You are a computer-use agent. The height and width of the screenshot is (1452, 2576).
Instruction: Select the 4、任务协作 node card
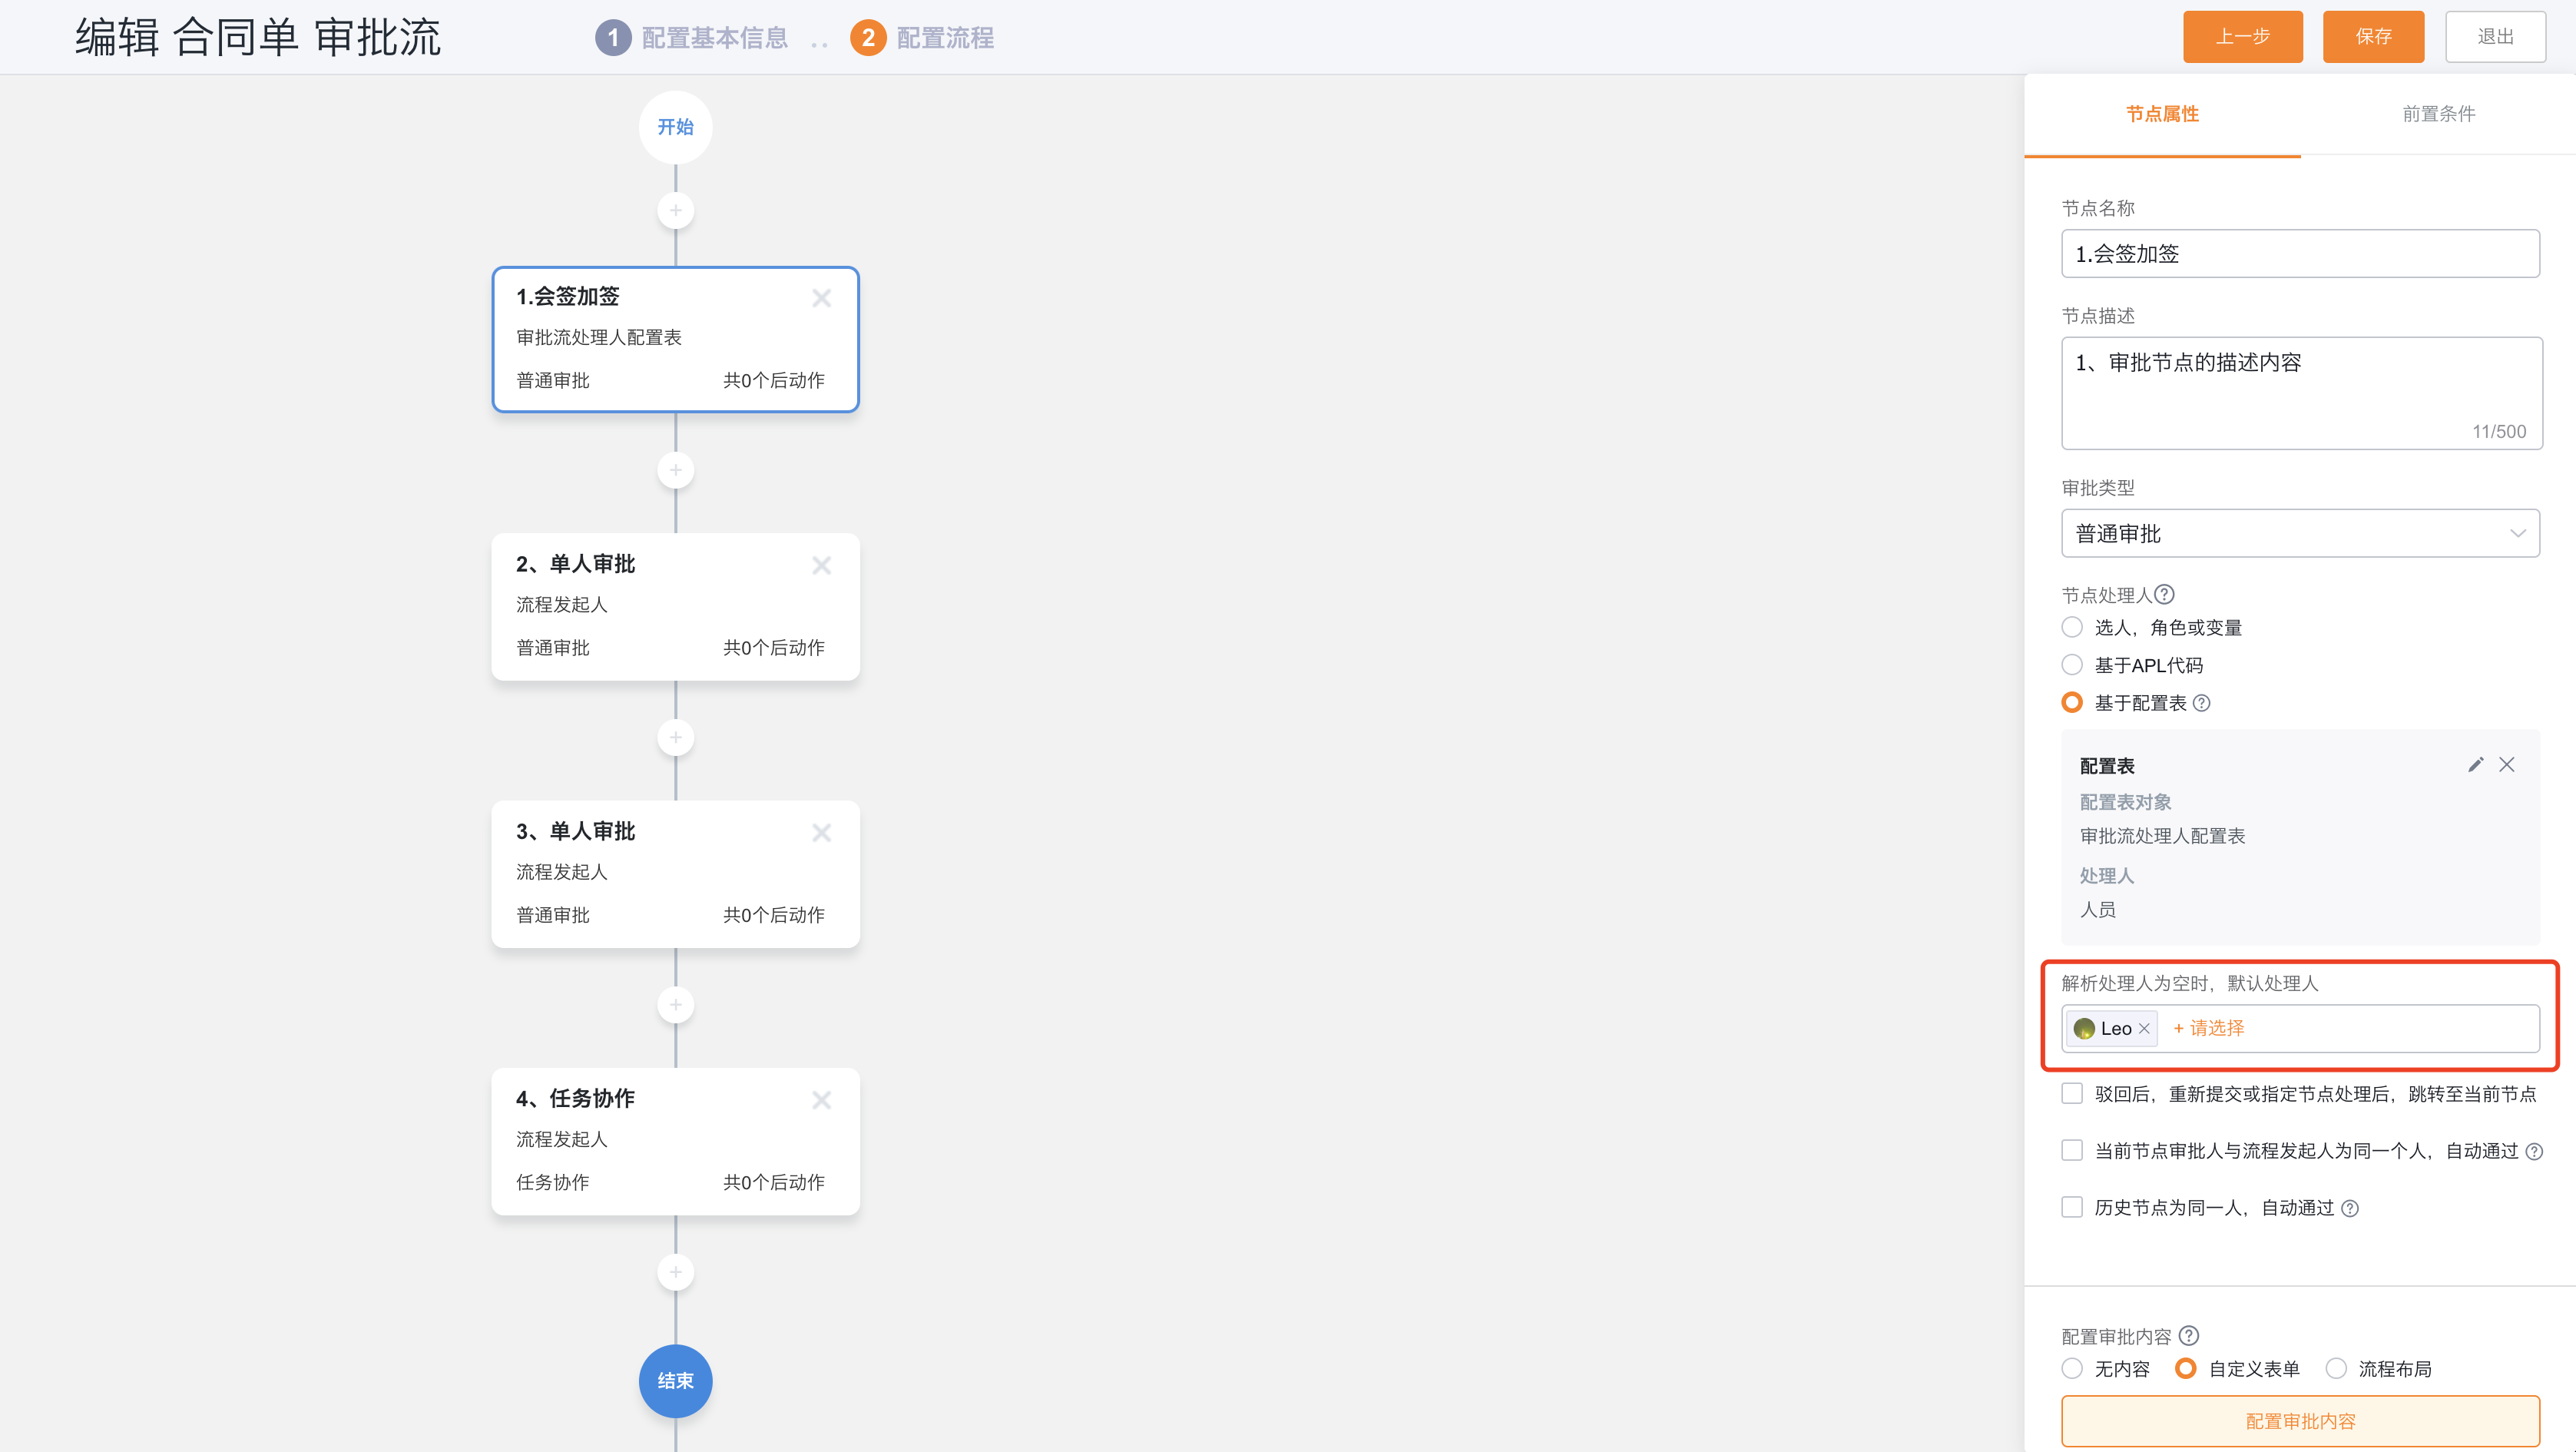[x=676, y=1141]
